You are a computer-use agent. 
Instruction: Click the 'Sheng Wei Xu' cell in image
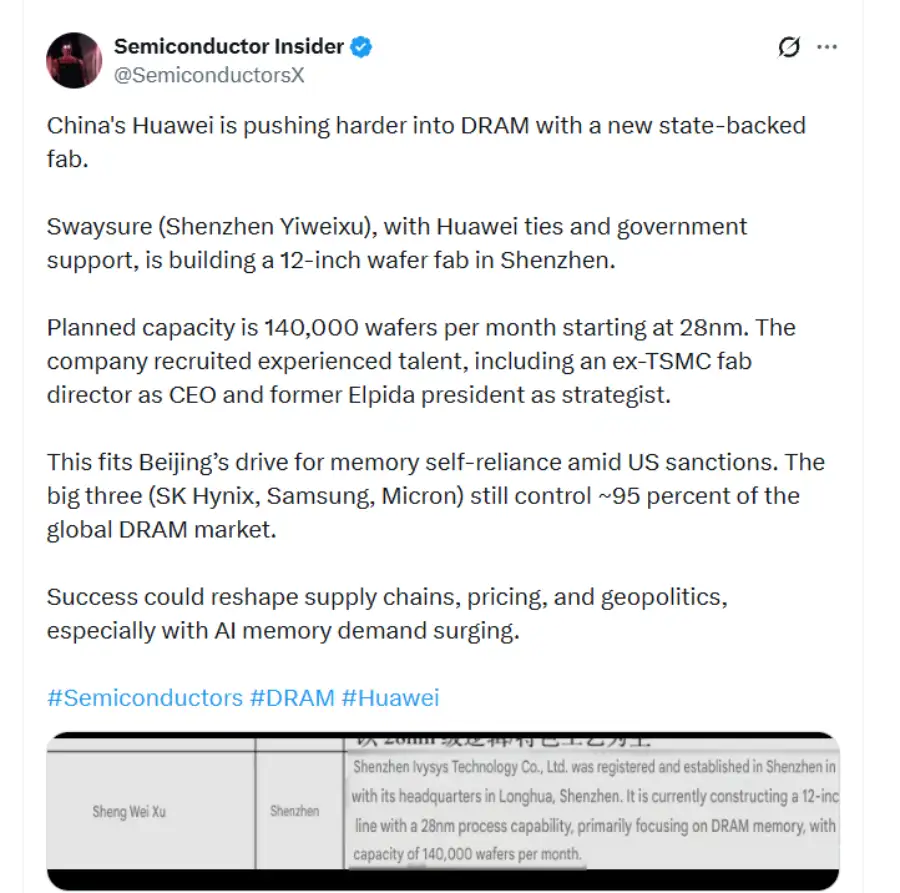coord(129,812)
